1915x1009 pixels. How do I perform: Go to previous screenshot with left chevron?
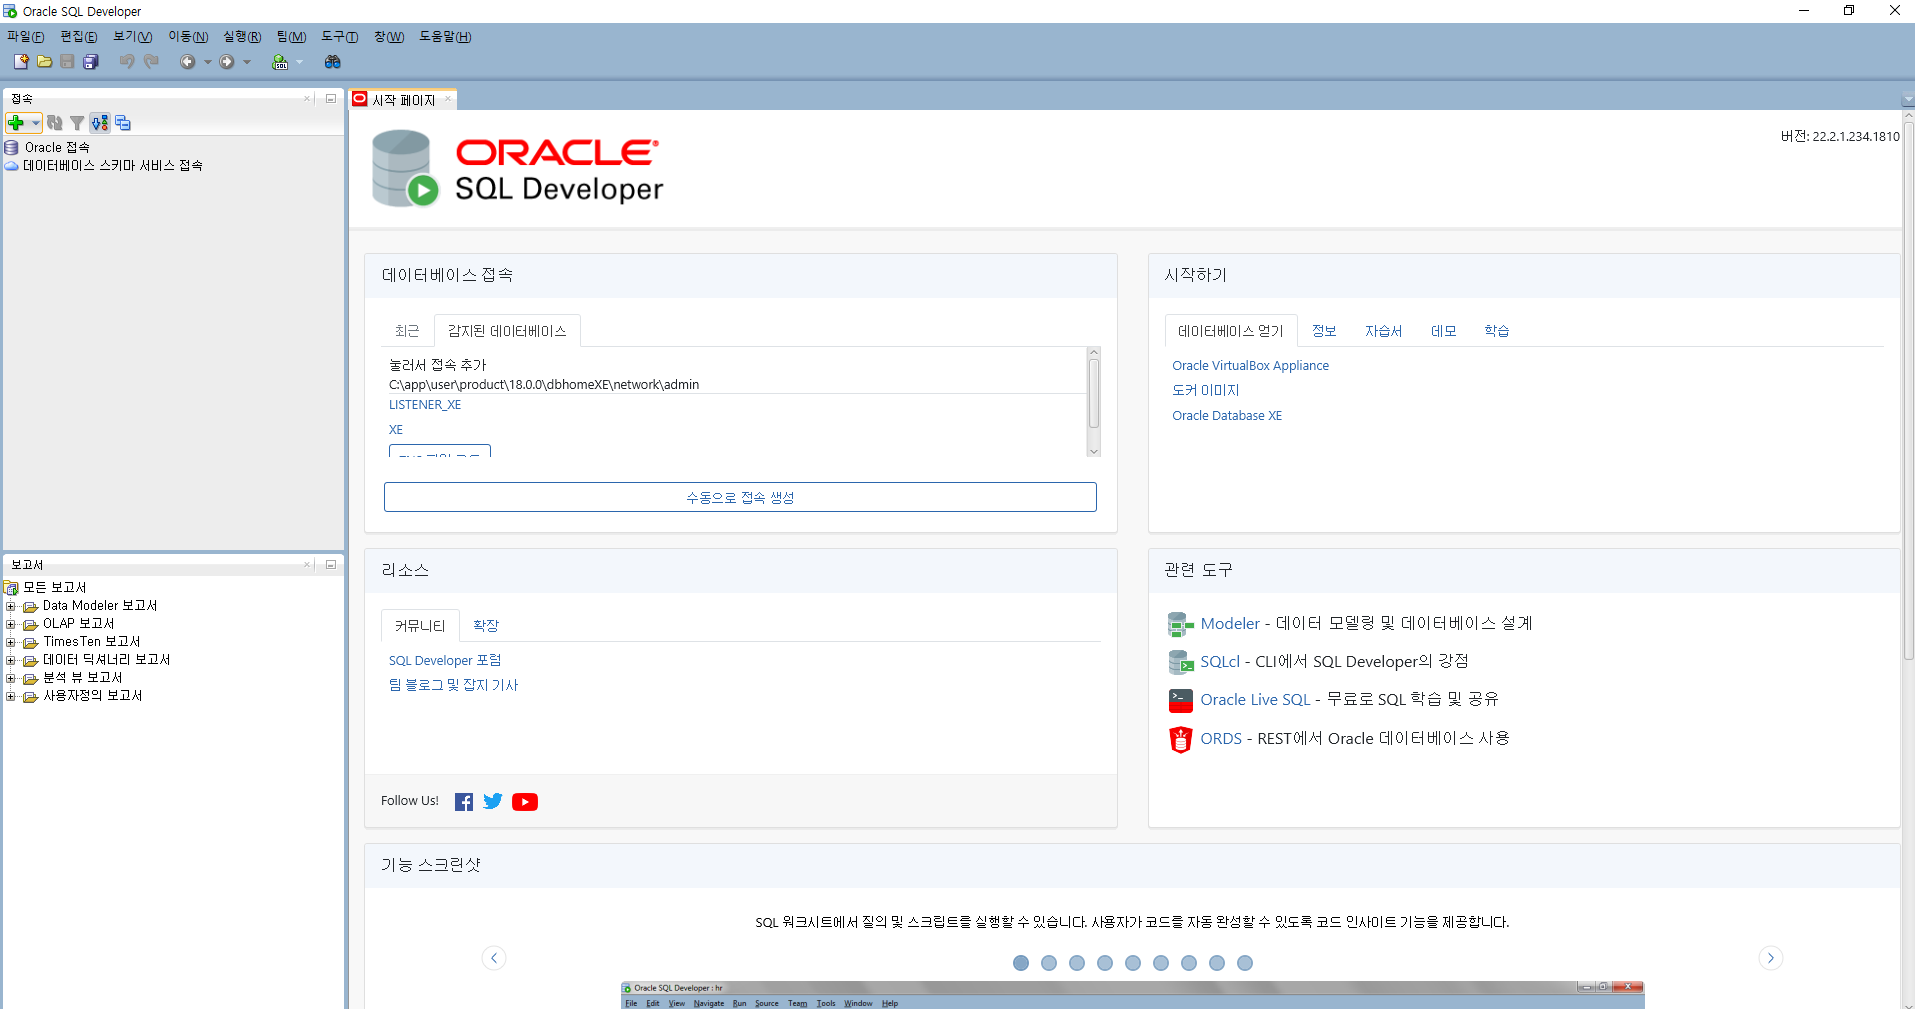click(x=494, y=958)
